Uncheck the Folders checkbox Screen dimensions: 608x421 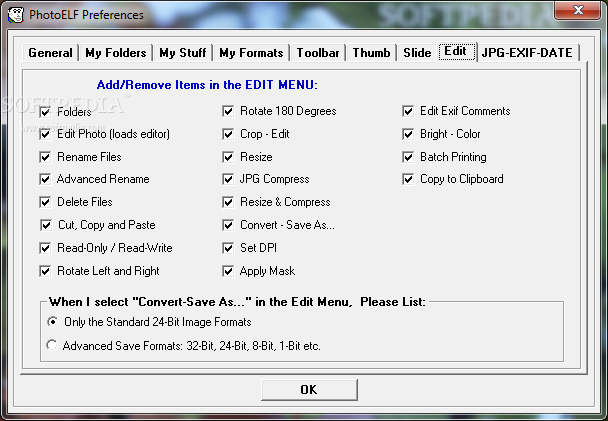click(45, 112)
